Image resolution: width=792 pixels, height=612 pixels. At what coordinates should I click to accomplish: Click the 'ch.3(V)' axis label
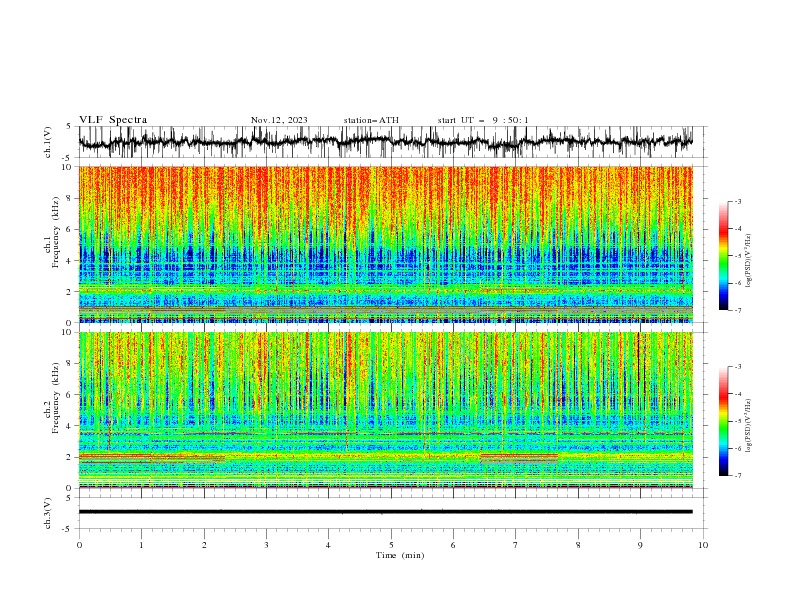click(48, 513)
